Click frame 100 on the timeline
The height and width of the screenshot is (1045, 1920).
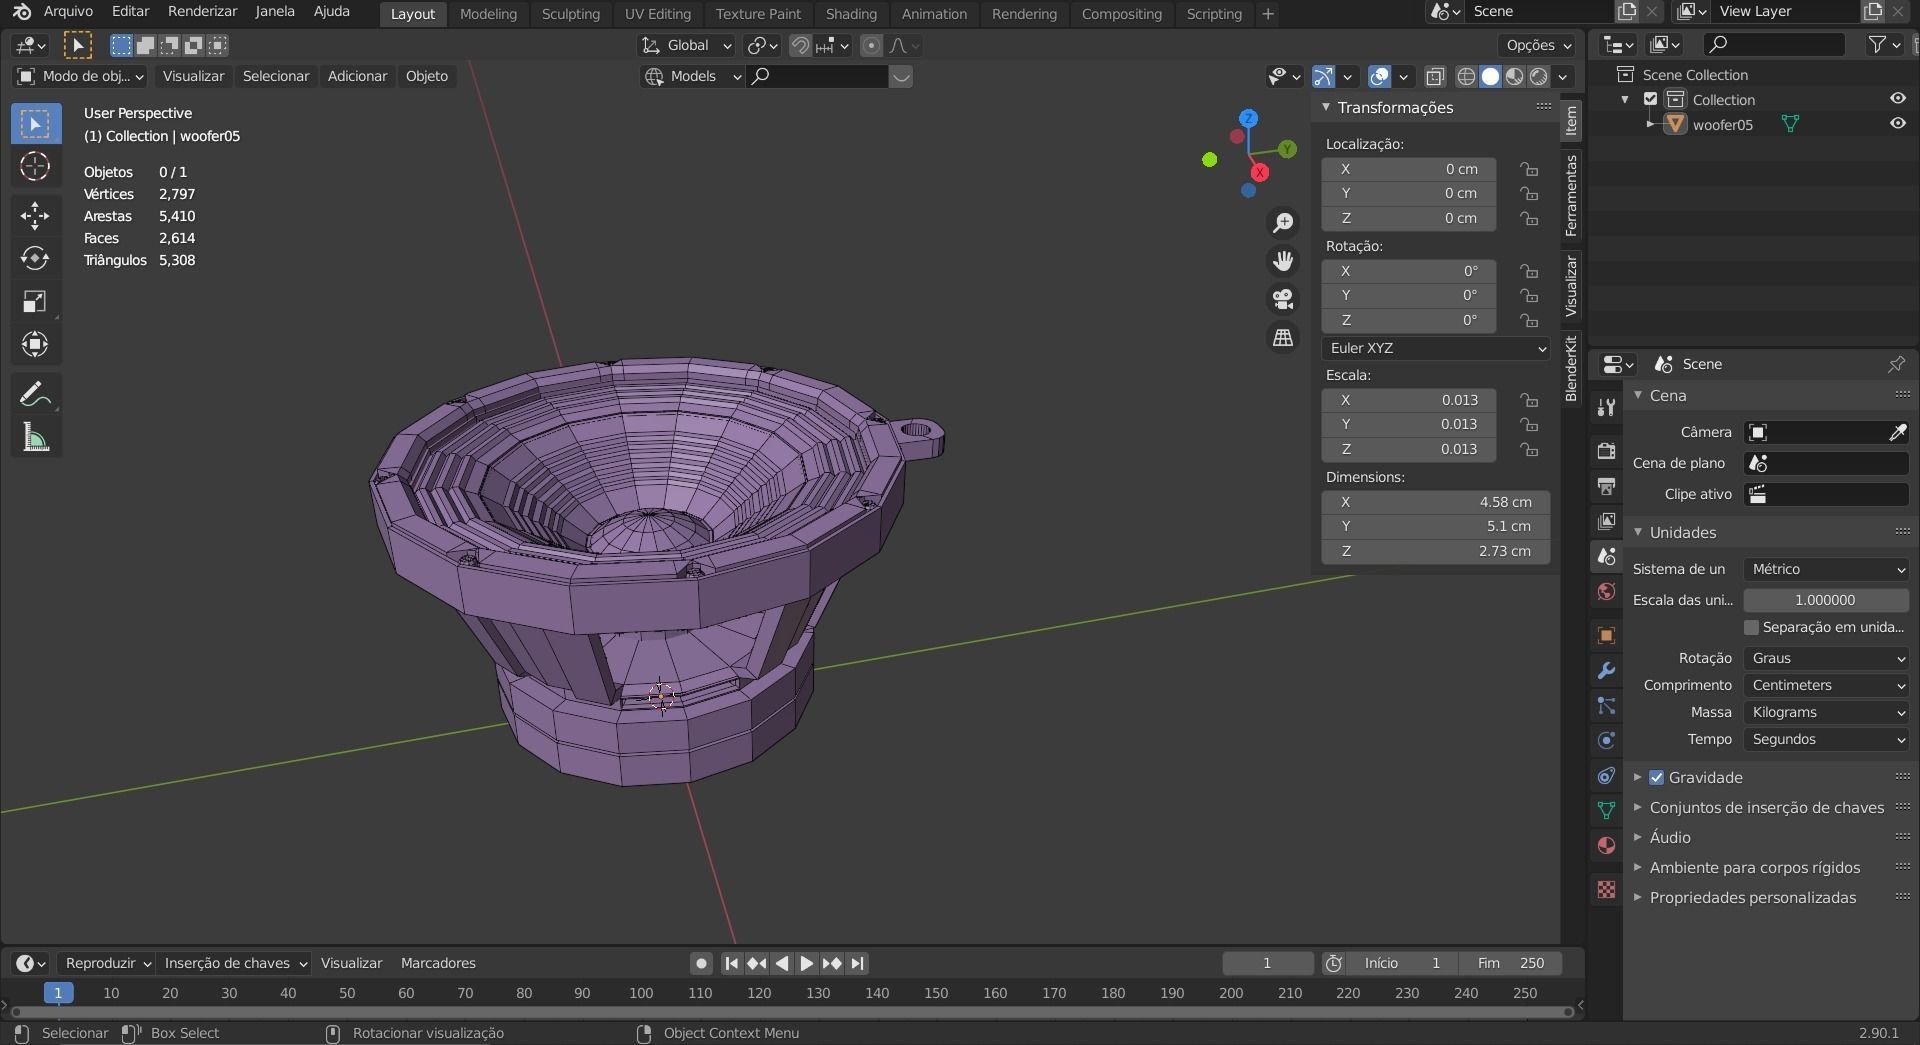pos(641,993)
